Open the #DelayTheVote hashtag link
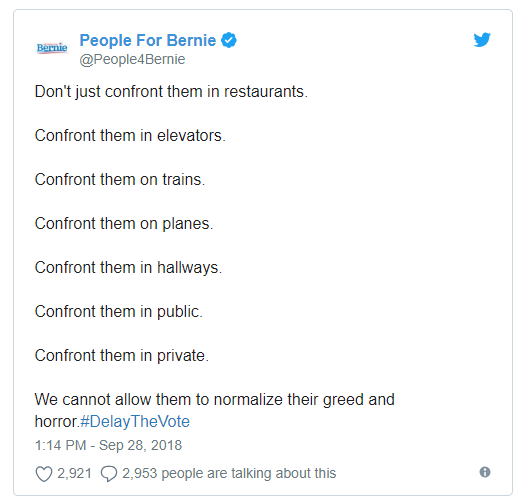Viewport: 518px width, 504px height. (135, 422)
